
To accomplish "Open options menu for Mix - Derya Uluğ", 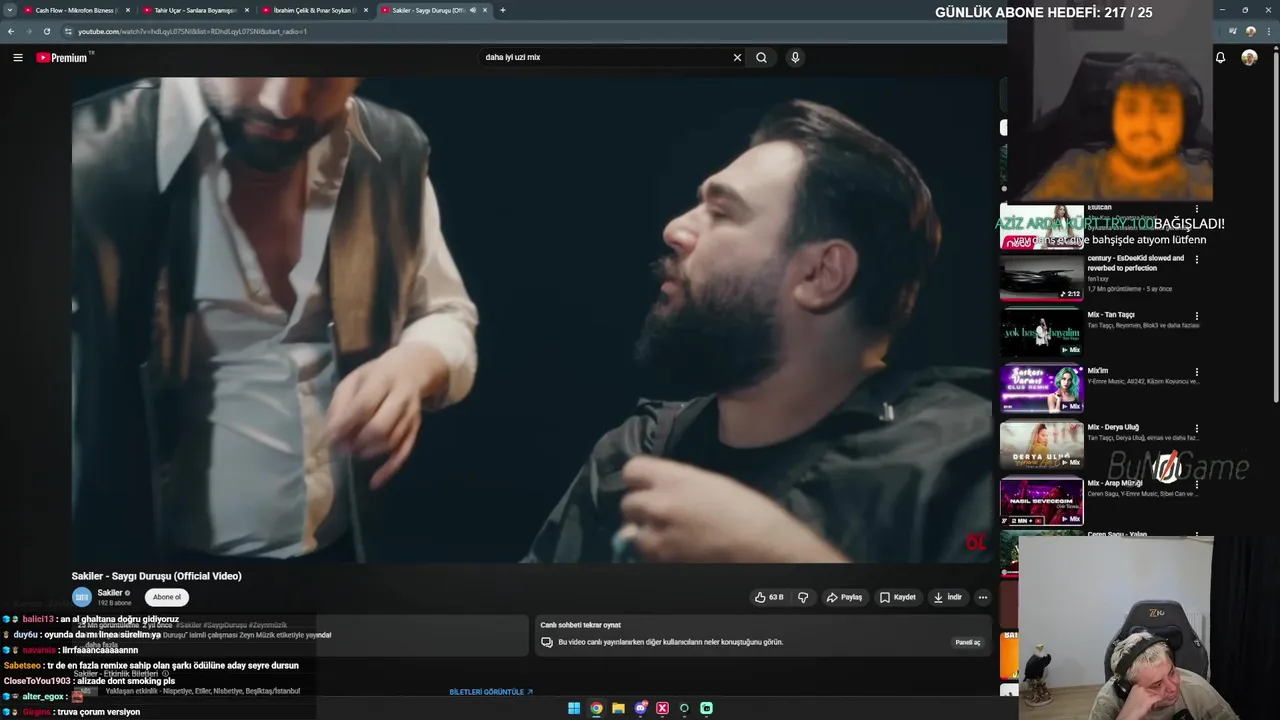I will tap(1196, 428).
